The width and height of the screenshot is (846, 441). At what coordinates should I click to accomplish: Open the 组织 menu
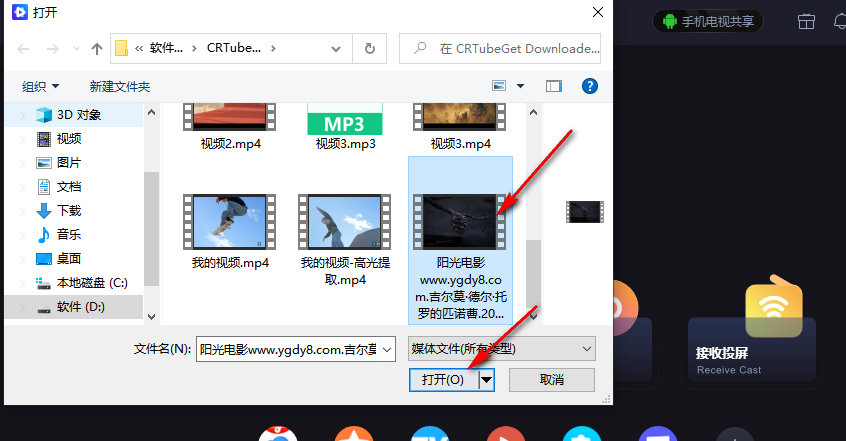click(40, 86)
